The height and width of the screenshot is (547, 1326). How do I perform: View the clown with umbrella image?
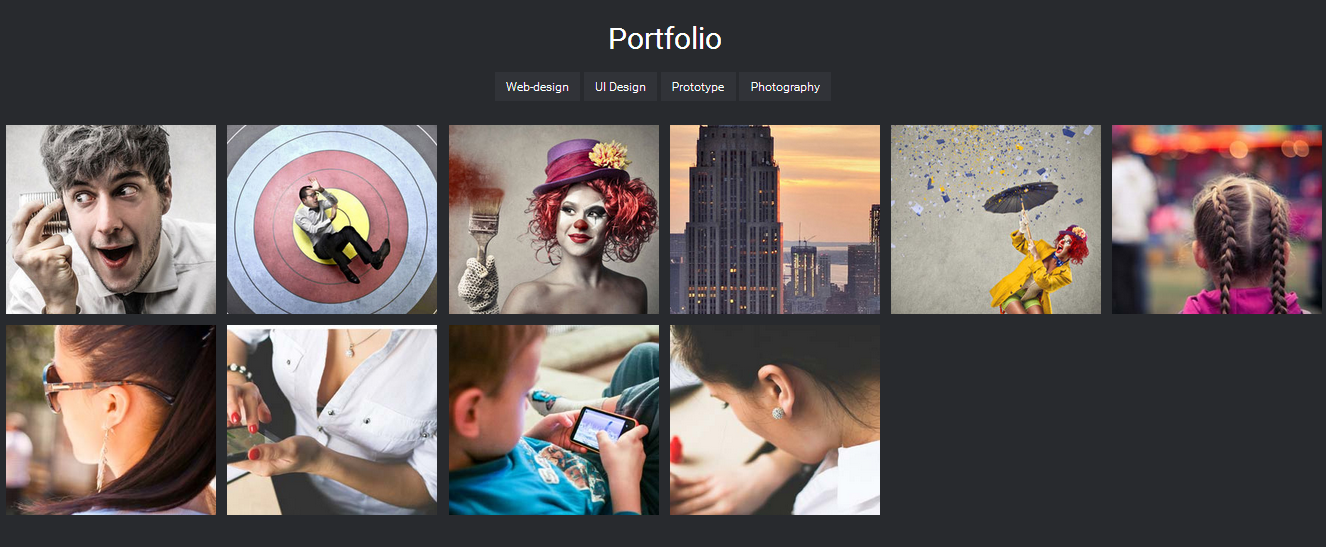pos(996,219)
